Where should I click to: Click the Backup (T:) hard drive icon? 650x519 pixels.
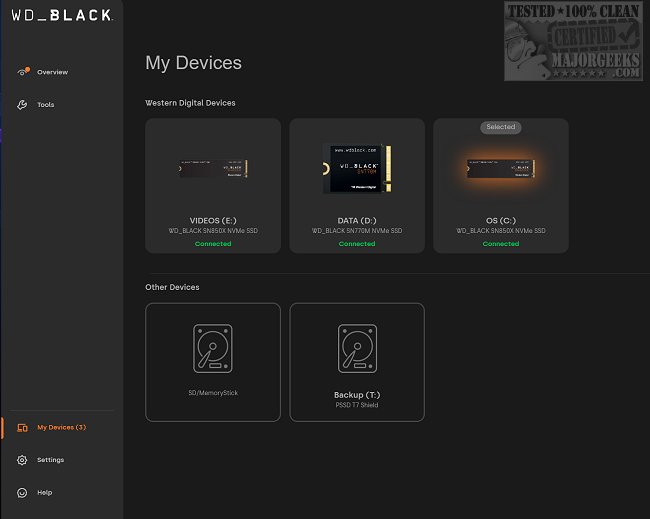[357, 349]
